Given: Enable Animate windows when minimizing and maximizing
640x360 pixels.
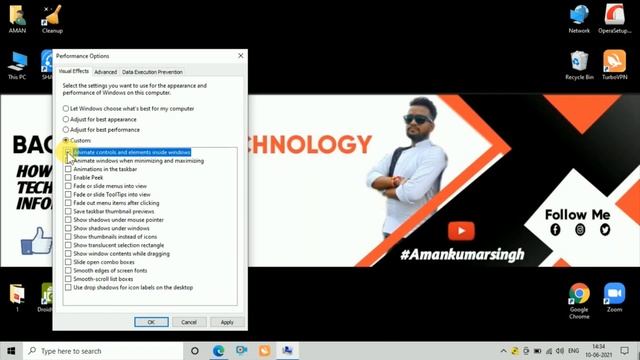Looking at the screenshot, I should 68,161.
